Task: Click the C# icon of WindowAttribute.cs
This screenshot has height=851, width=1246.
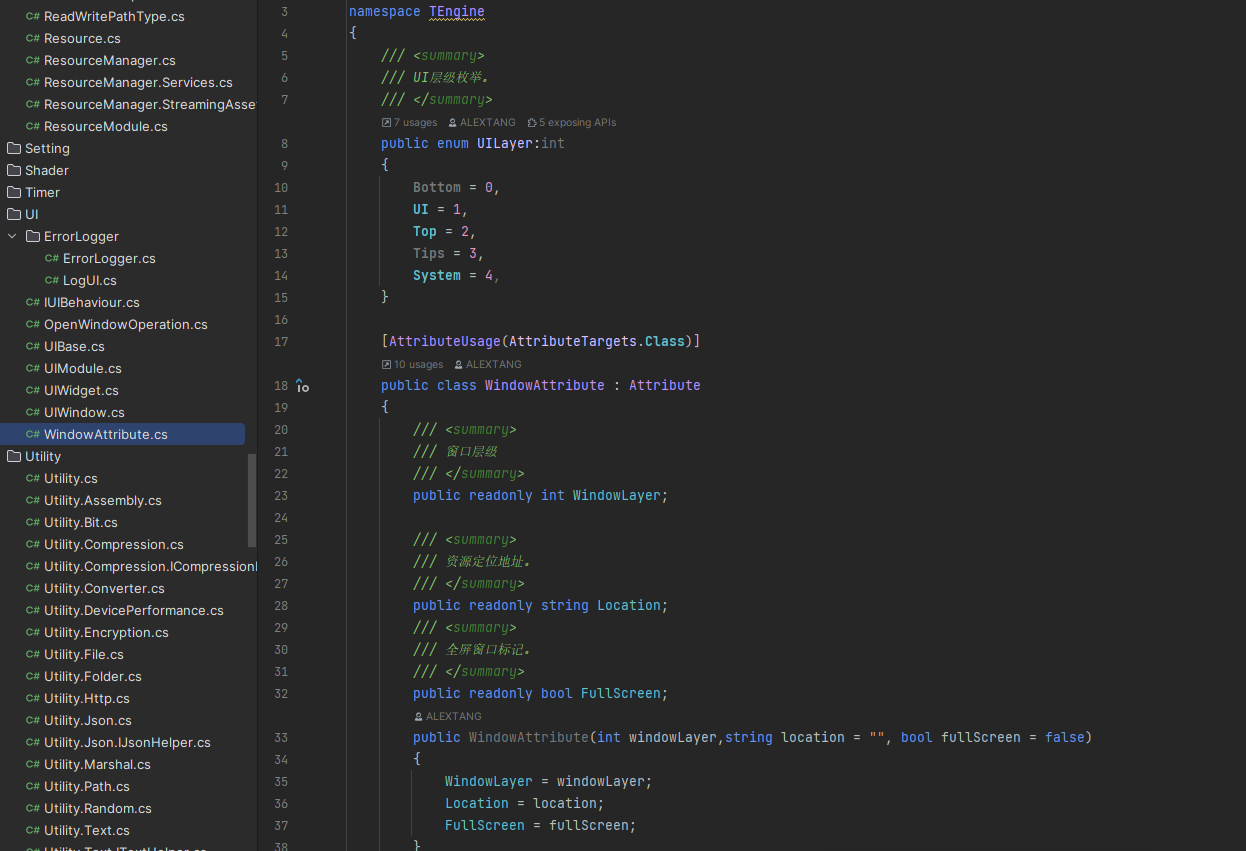Action: coord(33,434)
